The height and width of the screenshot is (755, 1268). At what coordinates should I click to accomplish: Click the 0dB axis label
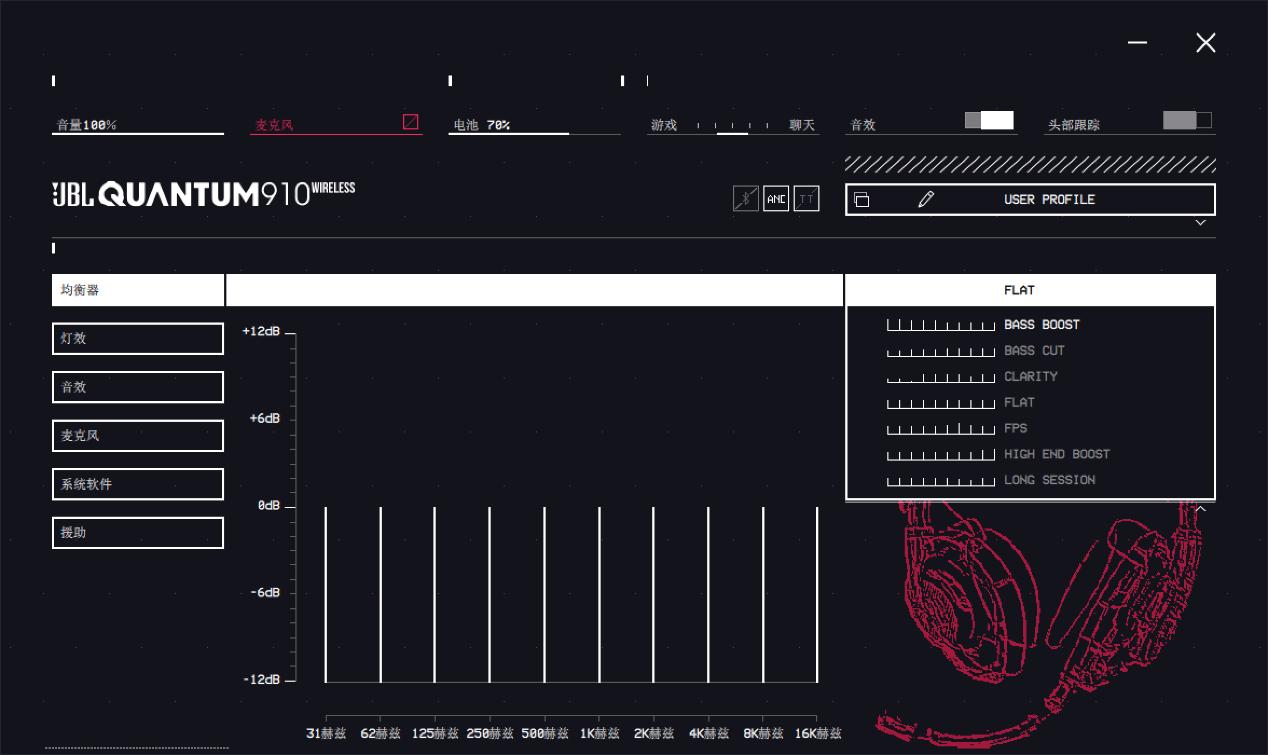(x=269, y=506)
